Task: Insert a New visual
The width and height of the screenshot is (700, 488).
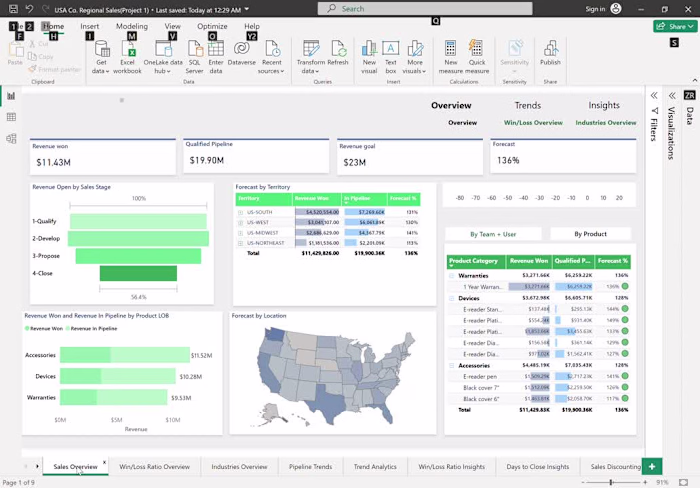Action: pyautogui.click(x=369, y=57)
